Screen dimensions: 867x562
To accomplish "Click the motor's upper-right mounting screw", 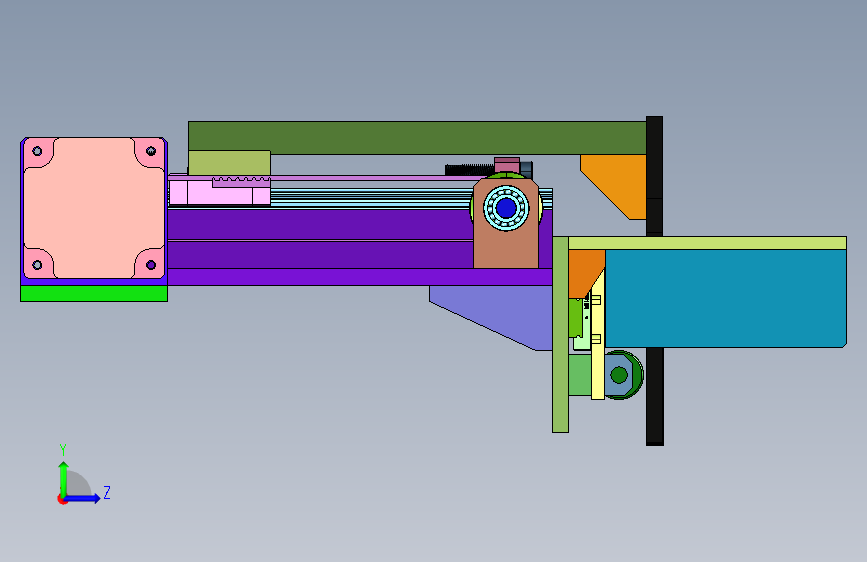I will click(151, 151).
